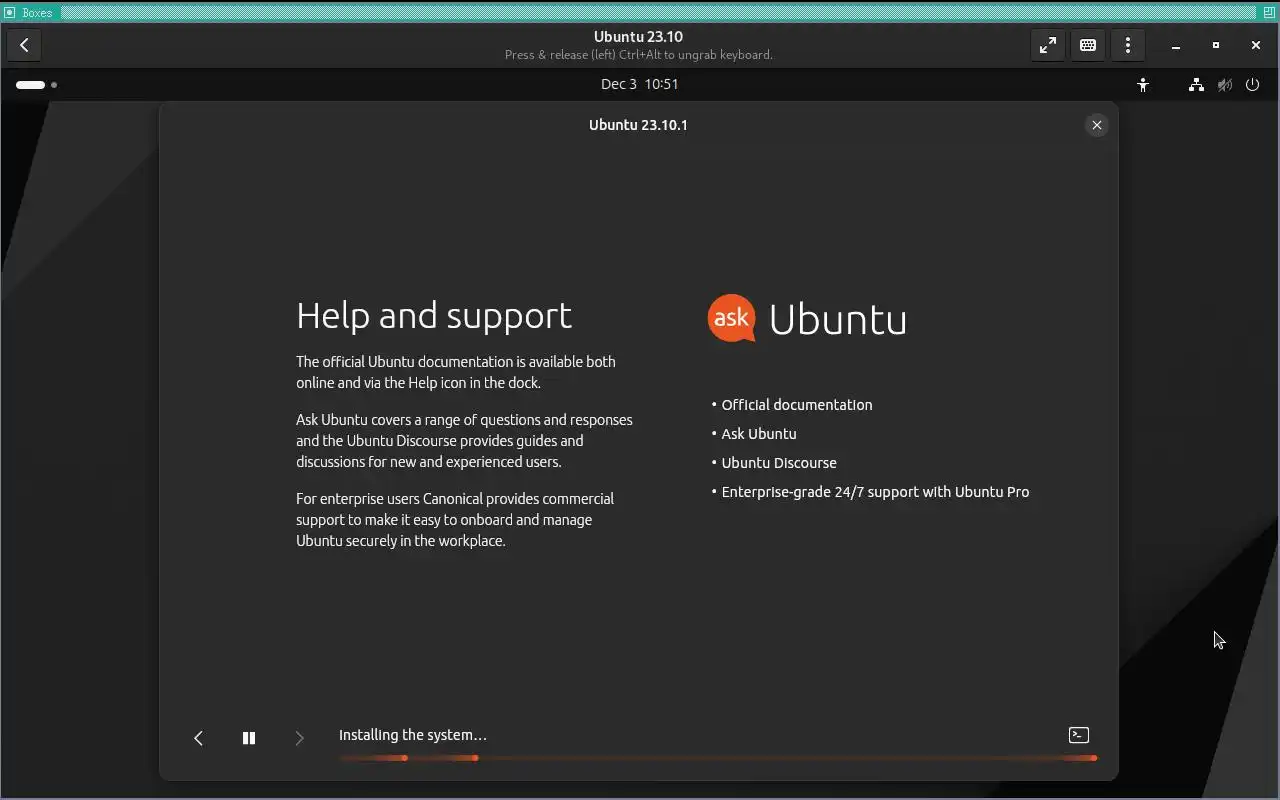Click the Ask Ubuntu list item
This screenshot has width=1280, height=800.
[x=759, y=434]
